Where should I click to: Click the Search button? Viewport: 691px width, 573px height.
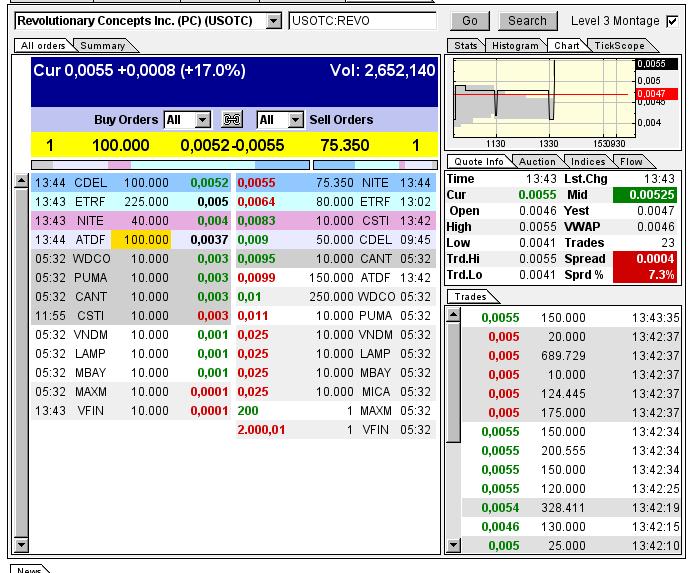click(528, 21)
